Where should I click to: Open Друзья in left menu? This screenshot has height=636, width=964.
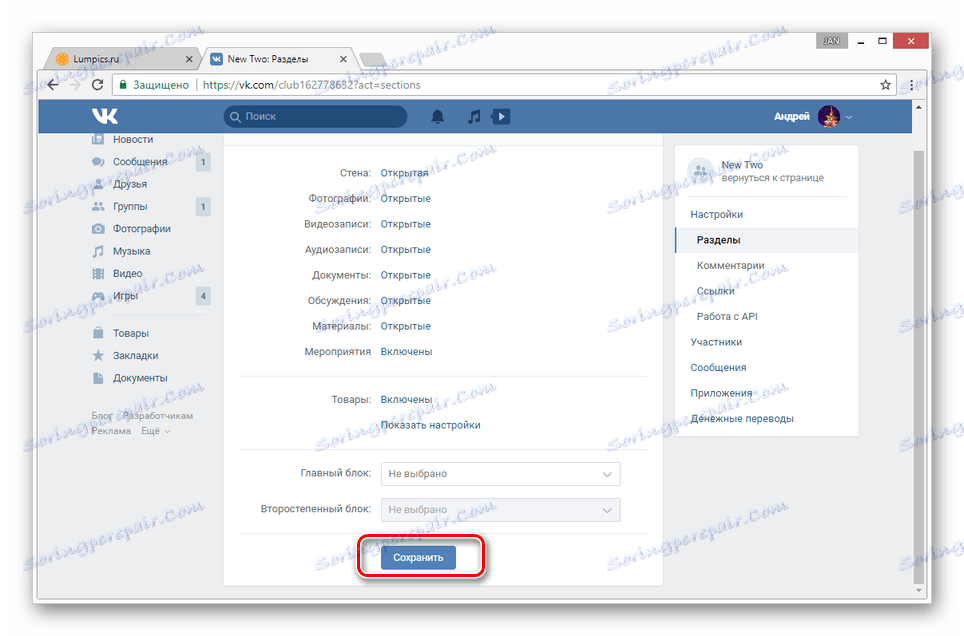130,184
